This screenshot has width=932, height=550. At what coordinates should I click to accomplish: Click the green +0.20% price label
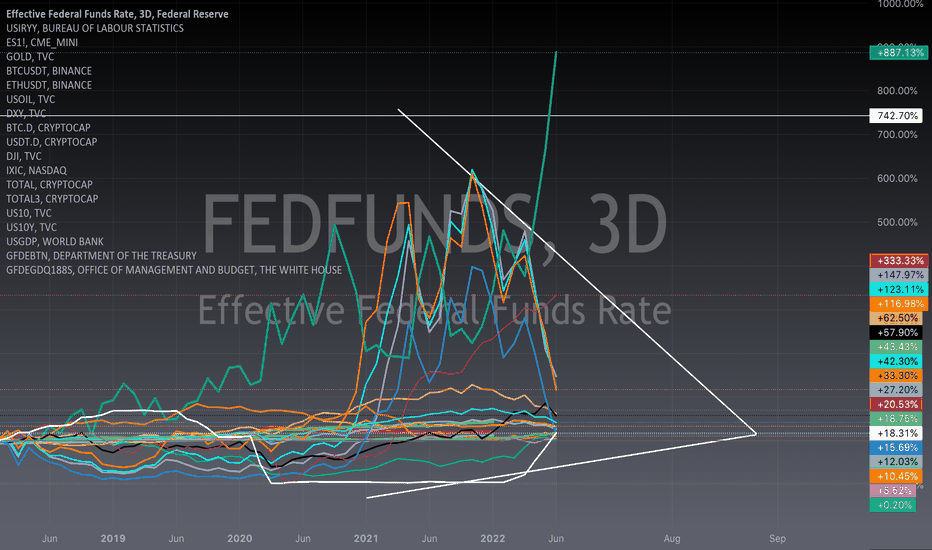(893, 505)
